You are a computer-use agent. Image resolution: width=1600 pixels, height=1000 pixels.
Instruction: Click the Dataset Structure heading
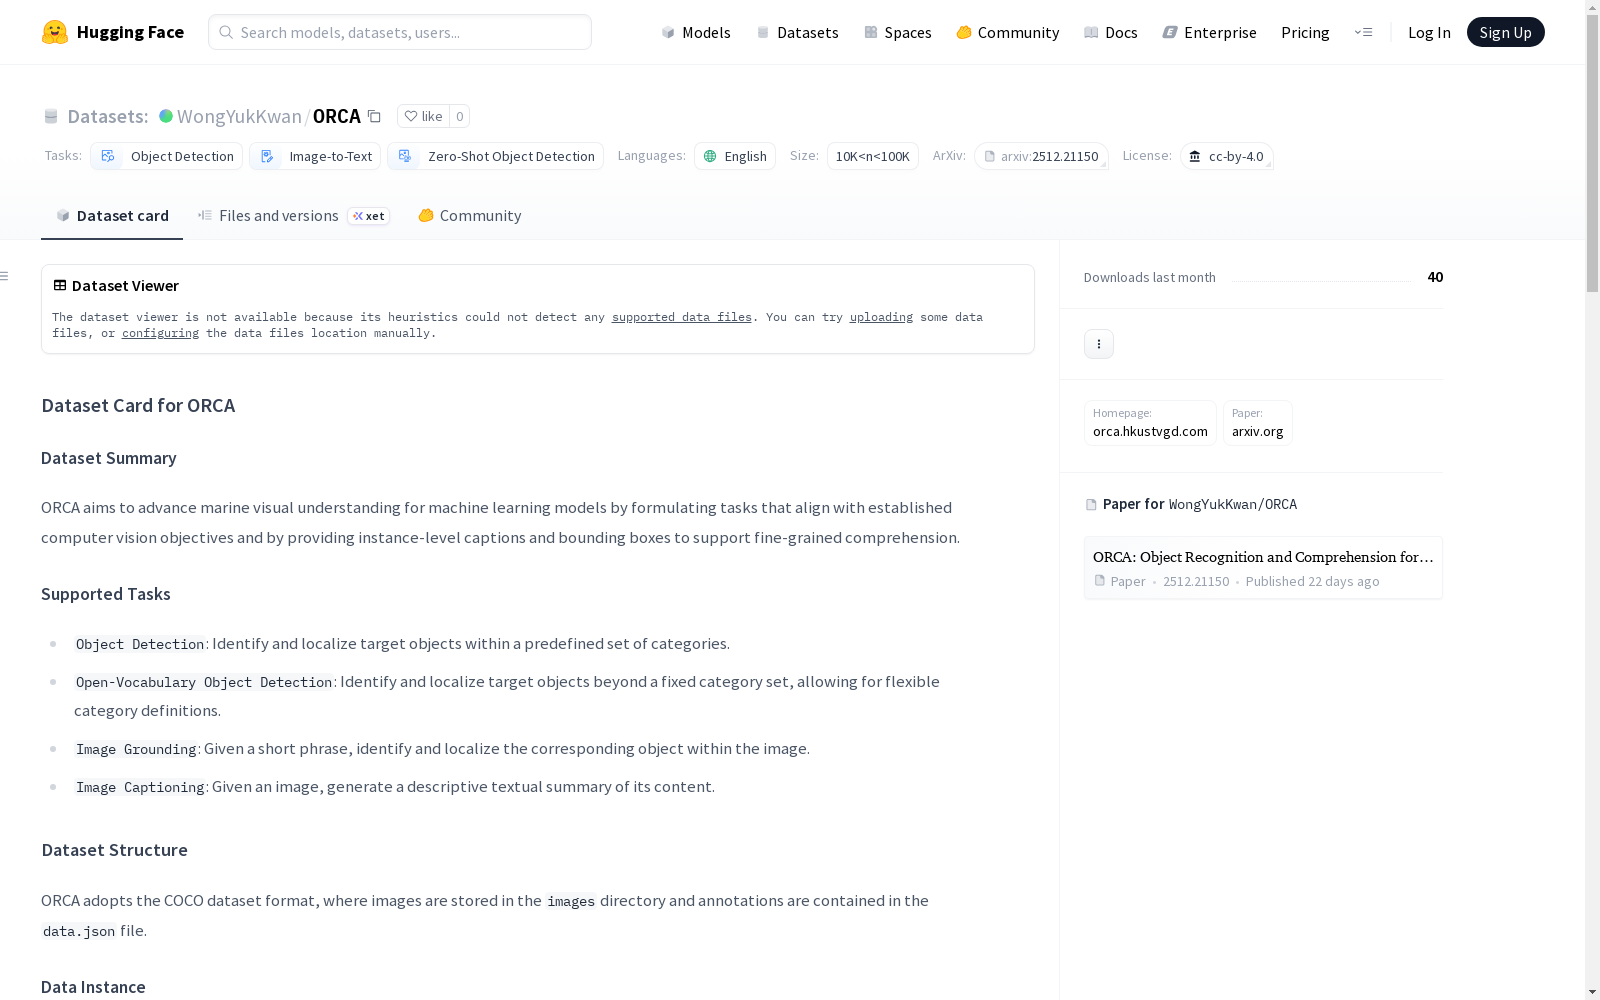pyautogui.click(x=115, y=850)
